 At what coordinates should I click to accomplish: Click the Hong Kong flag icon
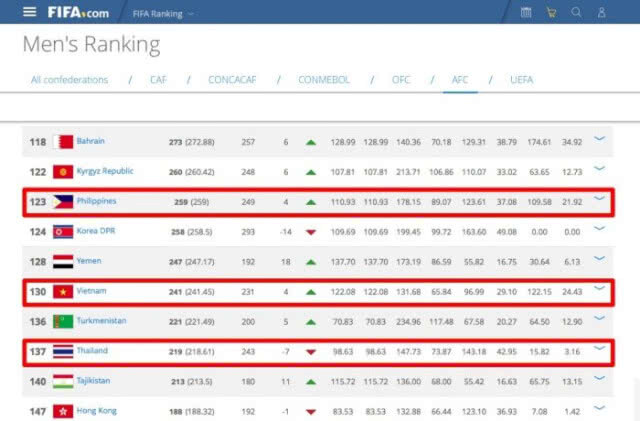tap(63, 411)
